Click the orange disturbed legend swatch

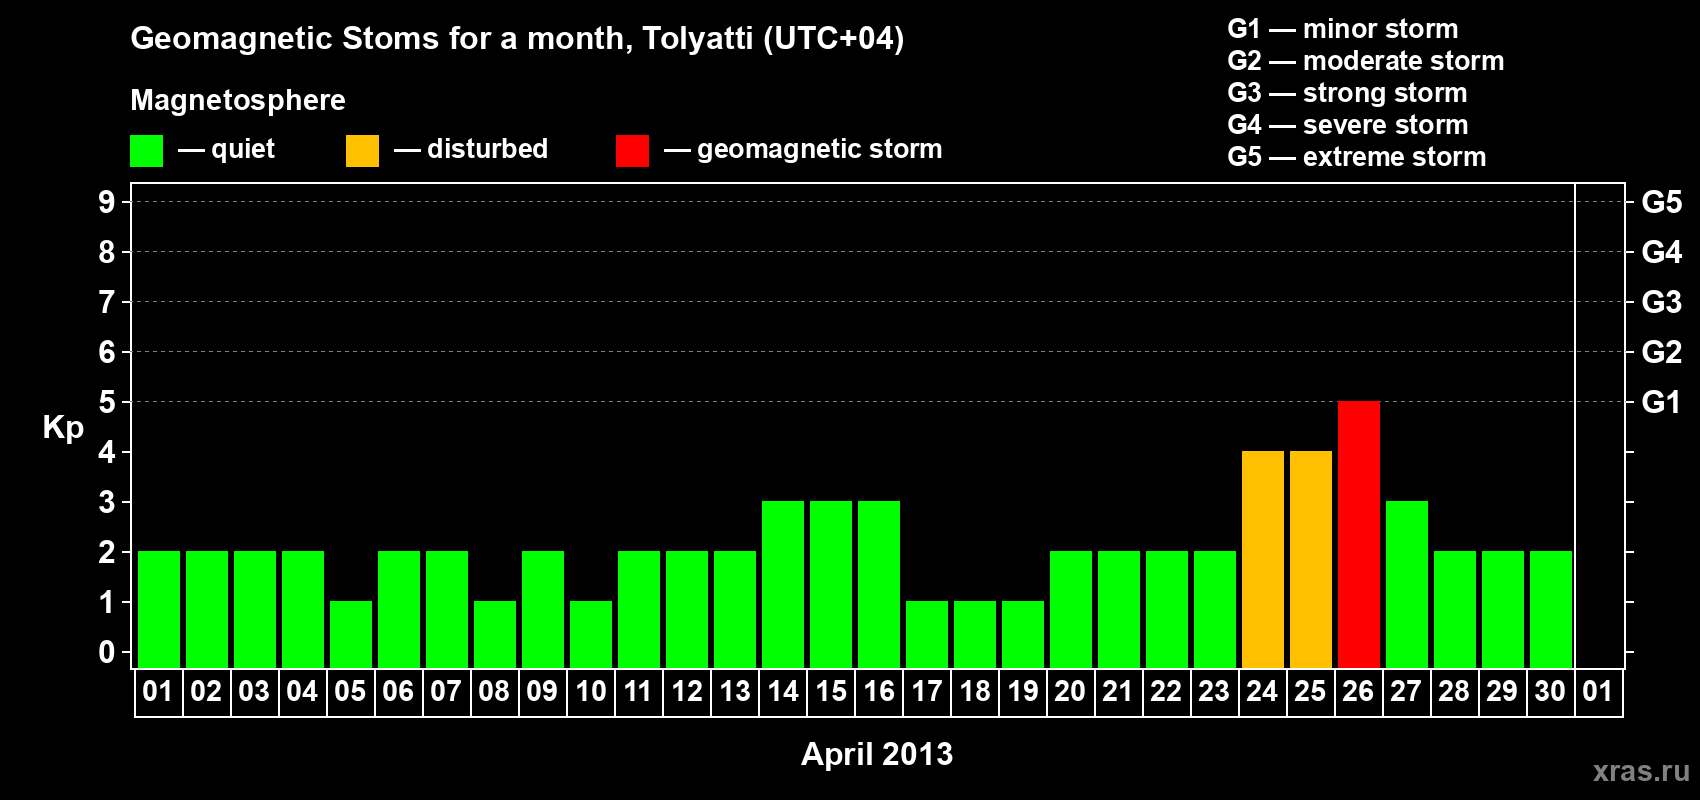(362, 151)
